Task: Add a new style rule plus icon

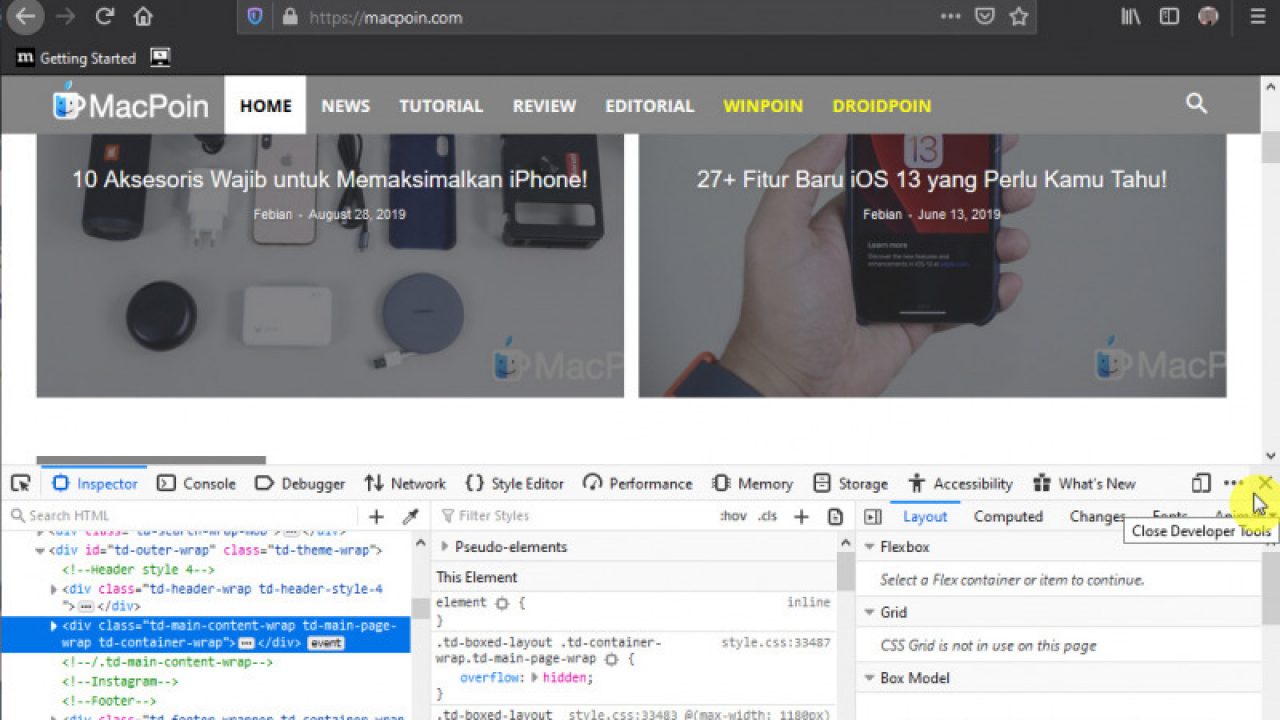Action: click(801, 516)
